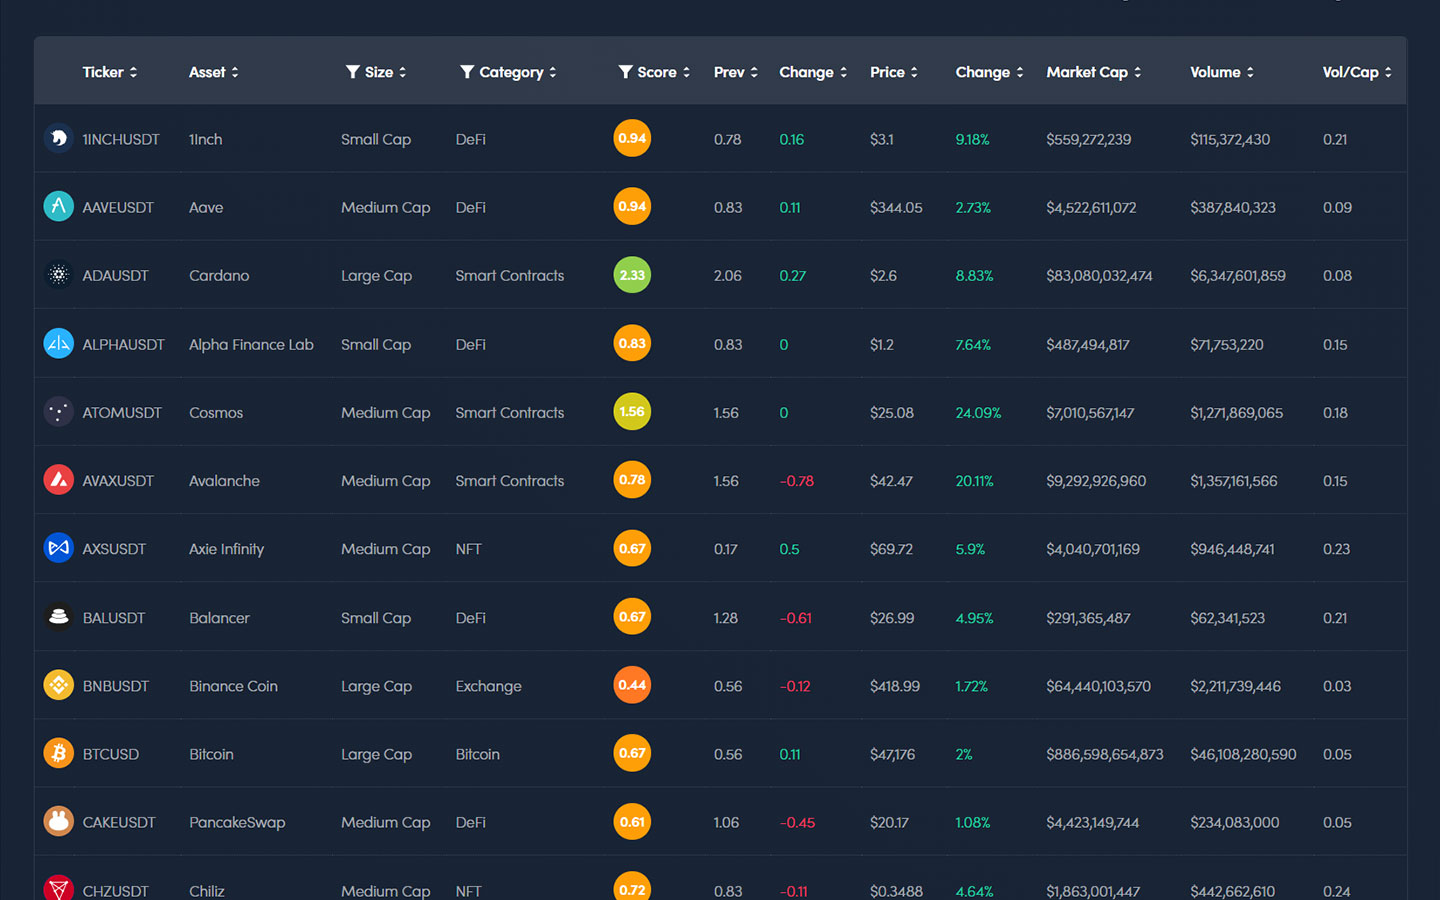Viewport: 1440px width, 900px height.
Task: Click the Binance Coin logo icon
Action: pyautogui.click(x=58, y=685)
